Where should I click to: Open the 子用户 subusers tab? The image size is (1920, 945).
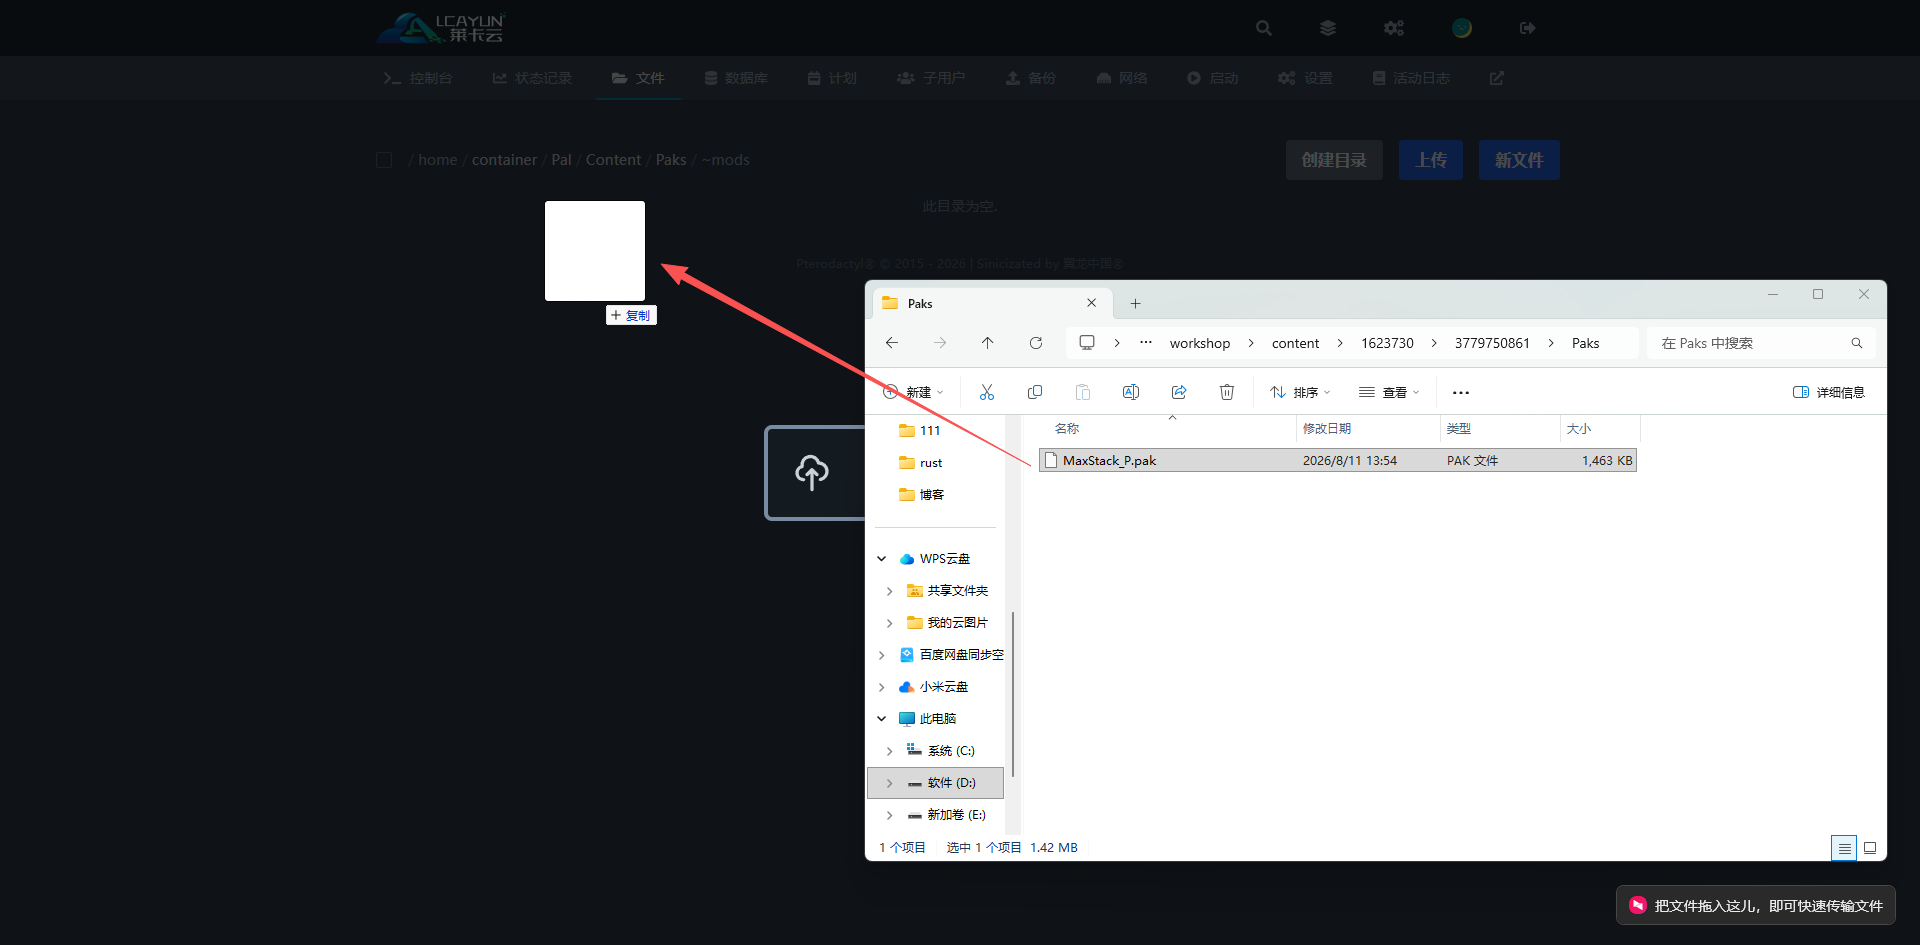(x=931, y=78)
